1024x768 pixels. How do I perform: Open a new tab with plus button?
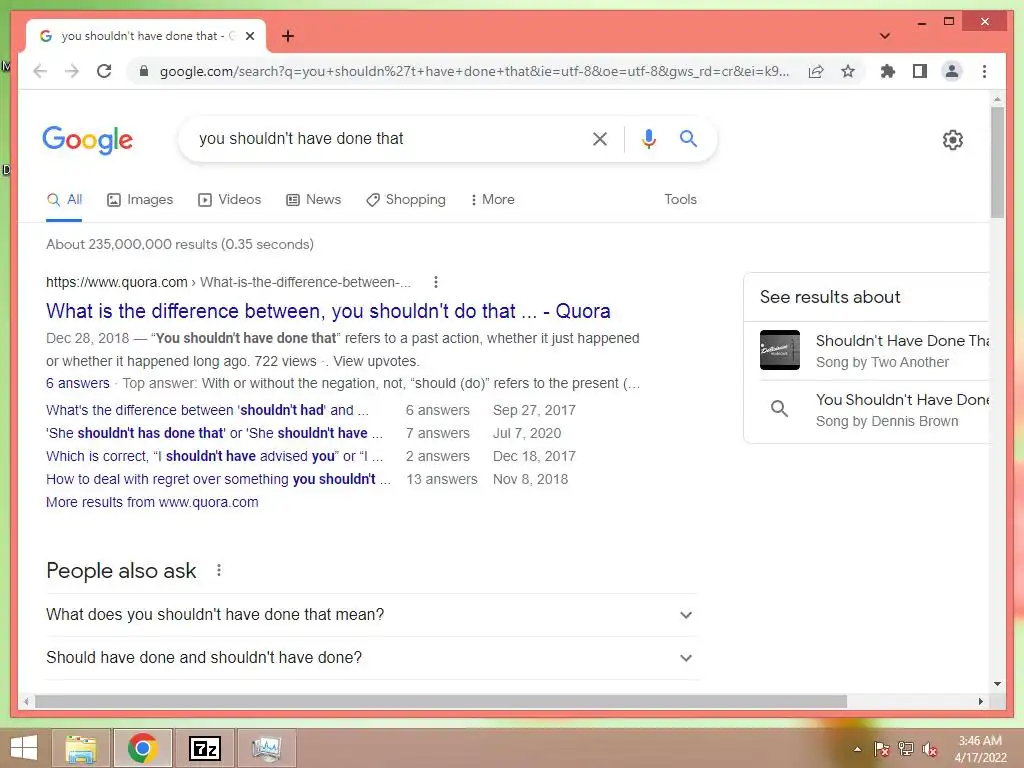tap(287, 36)
